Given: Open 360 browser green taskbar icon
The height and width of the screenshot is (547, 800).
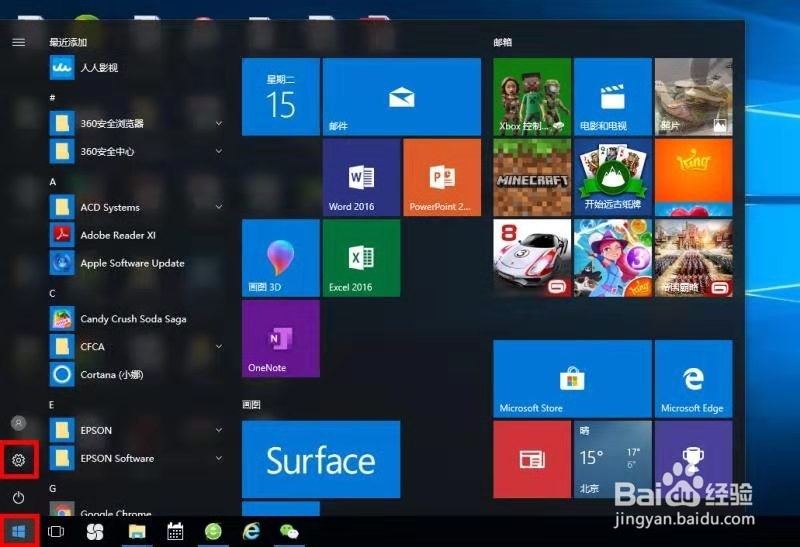Looking at the screenshot, I should 213,532.
